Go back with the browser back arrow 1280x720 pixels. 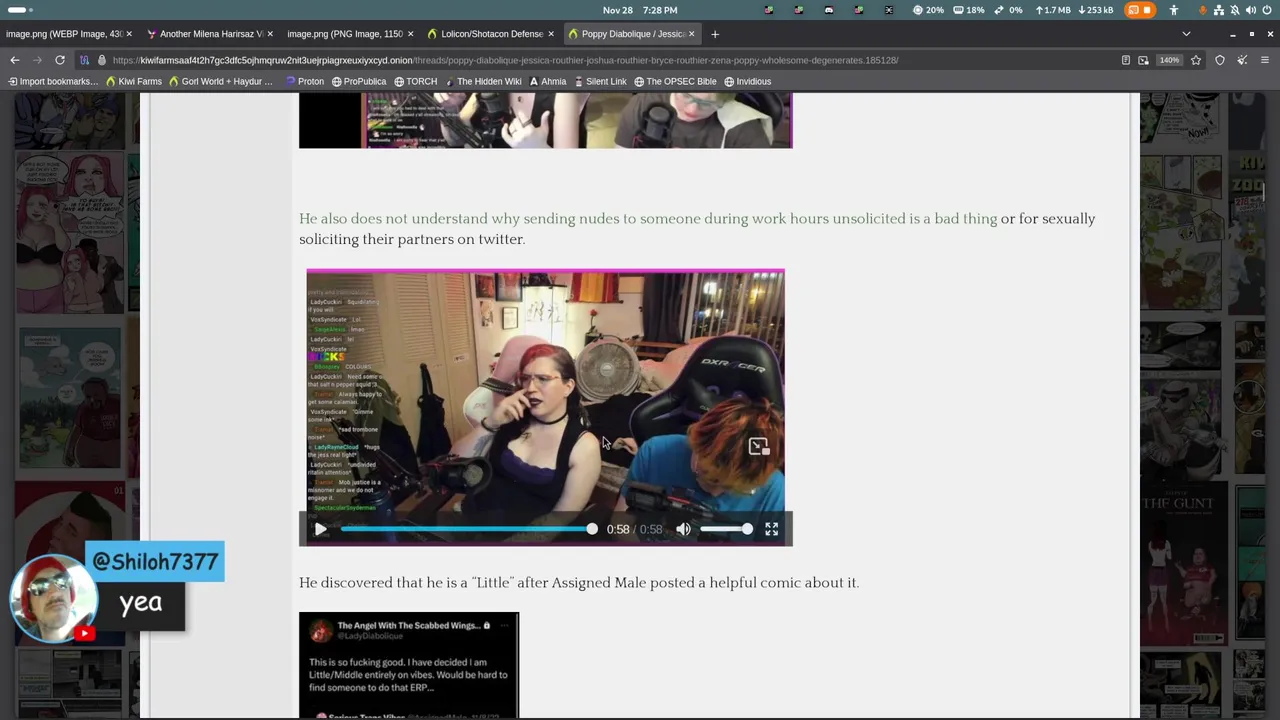point(15,60)
